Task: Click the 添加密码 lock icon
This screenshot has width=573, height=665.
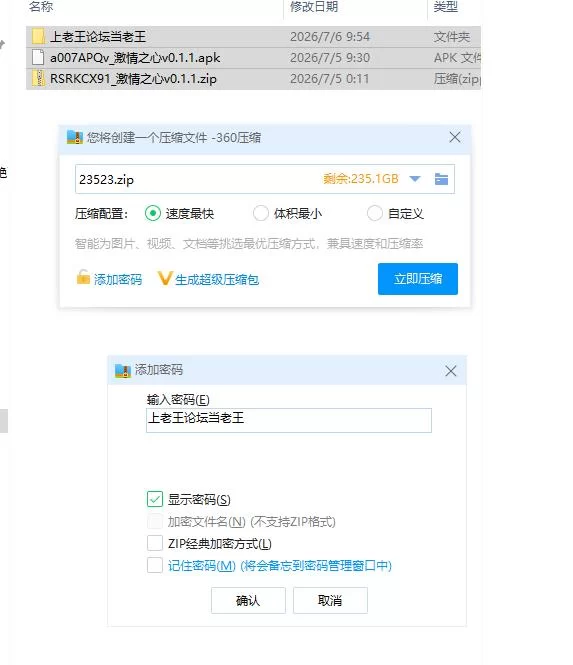Action: pos(83,277)
